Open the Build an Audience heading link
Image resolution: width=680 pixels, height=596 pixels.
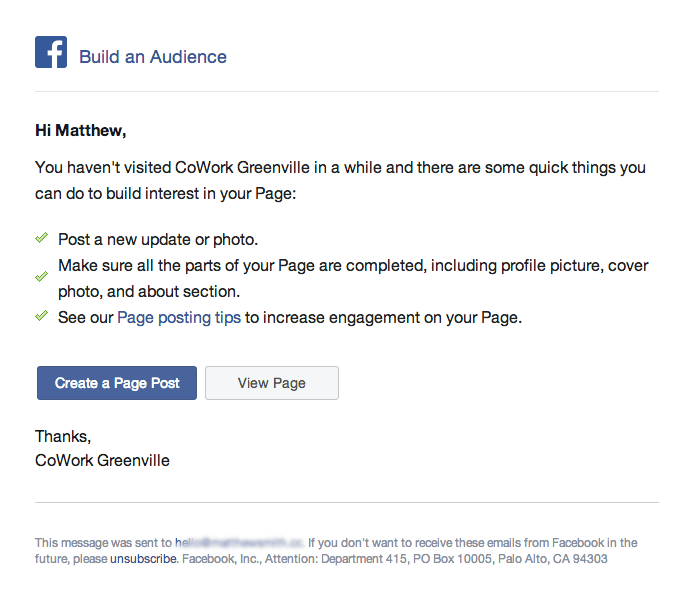[x=153, y=57]
